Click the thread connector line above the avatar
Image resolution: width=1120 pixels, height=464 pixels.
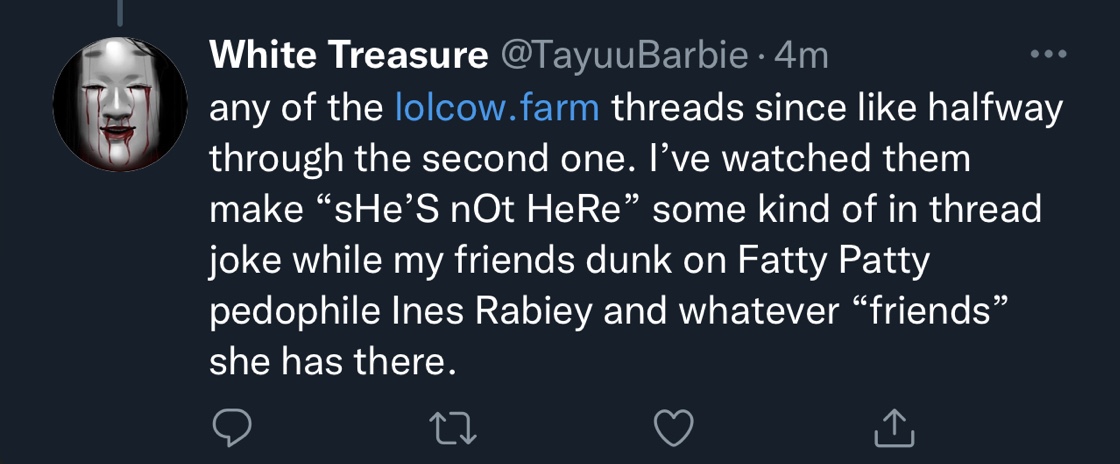[119, 11]
